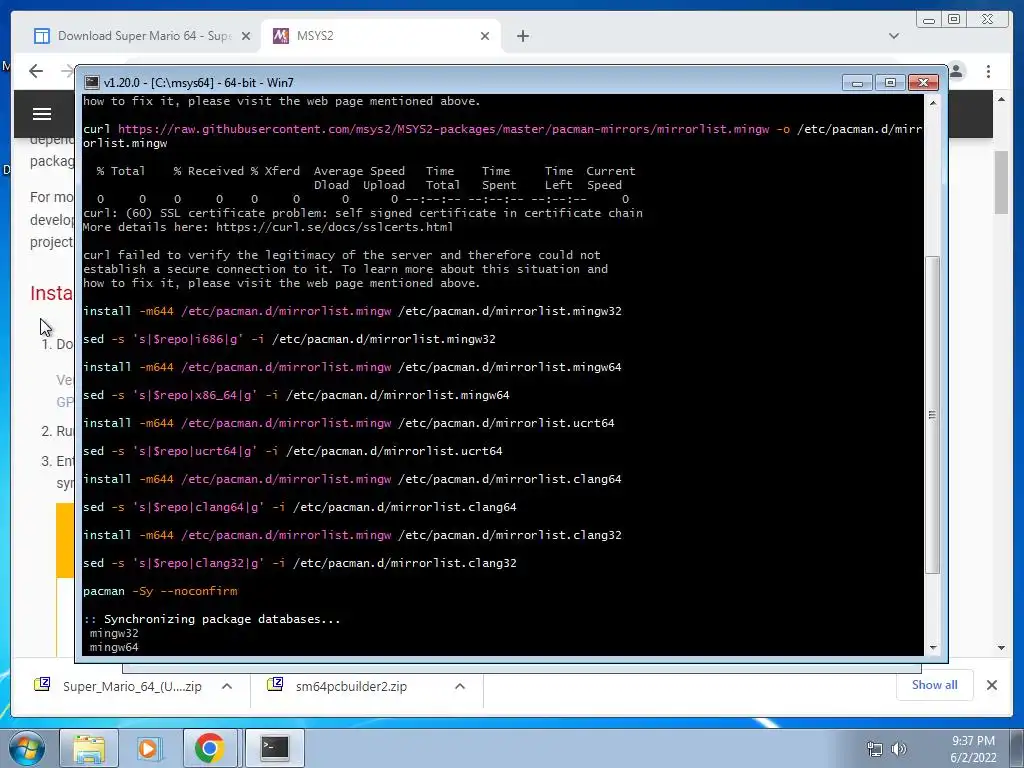Open File Explorer from taskbar
Viewport: 1024px width, 768px height.
pos(89,748)
